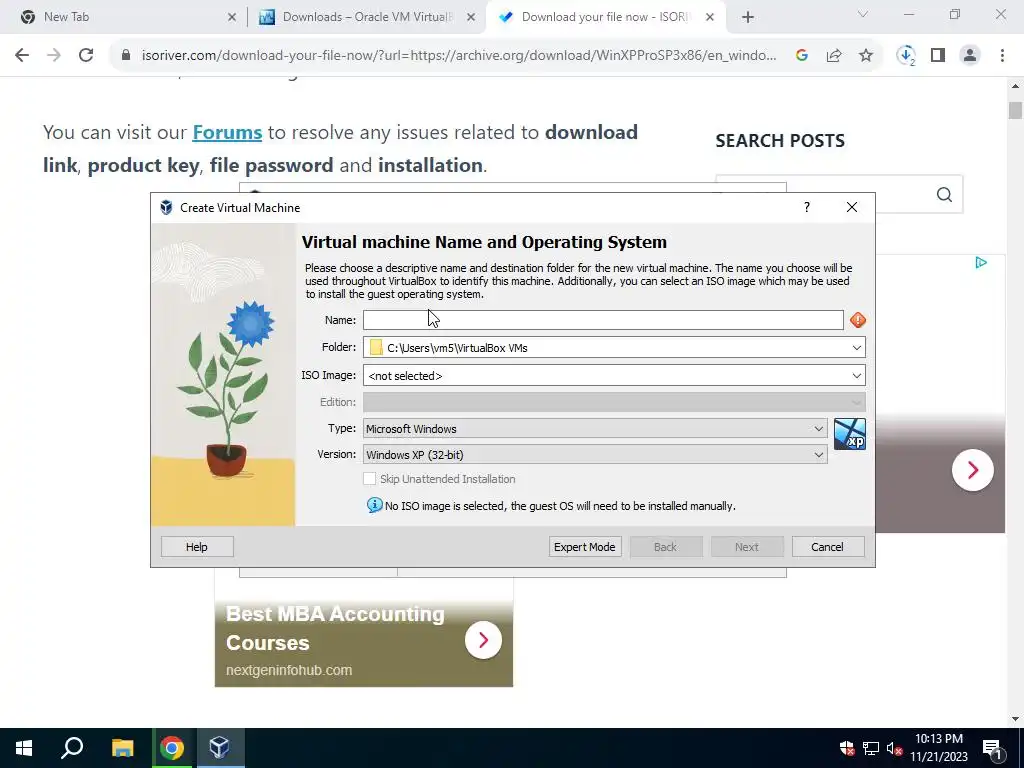This screenshot has width=1024, height=768.
Task: Close the New Tab tab
Action: tap(232, 18)
